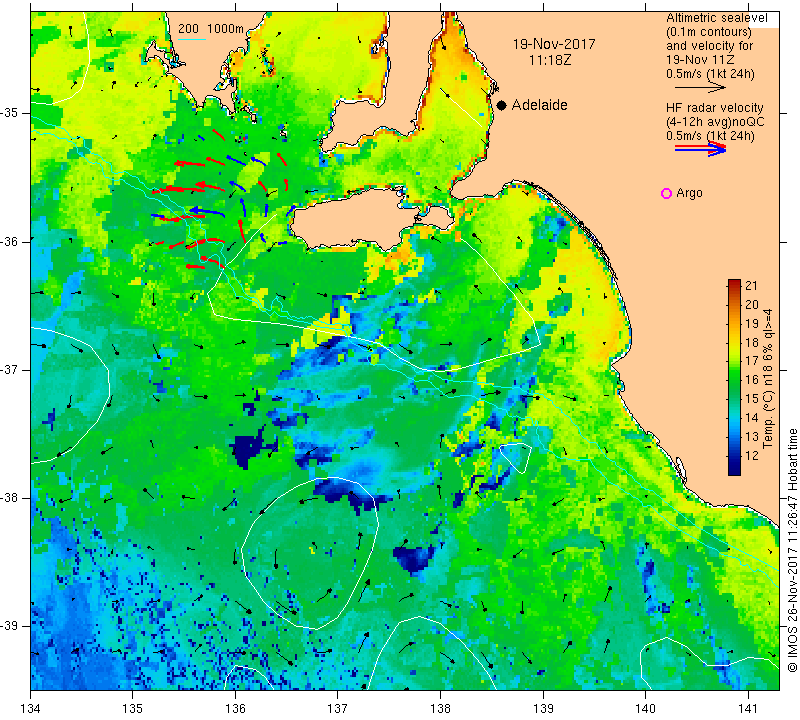Click the temperature color scale bar

coord(734,377)
